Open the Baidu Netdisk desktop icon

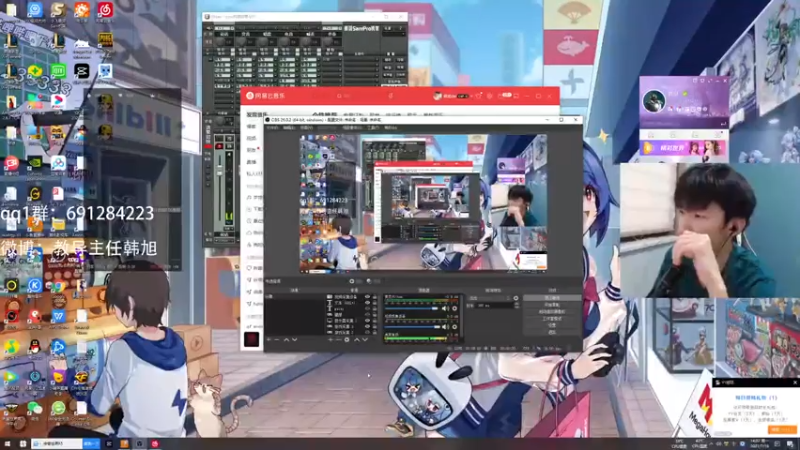pyautogui.click(x=58, y=163)
